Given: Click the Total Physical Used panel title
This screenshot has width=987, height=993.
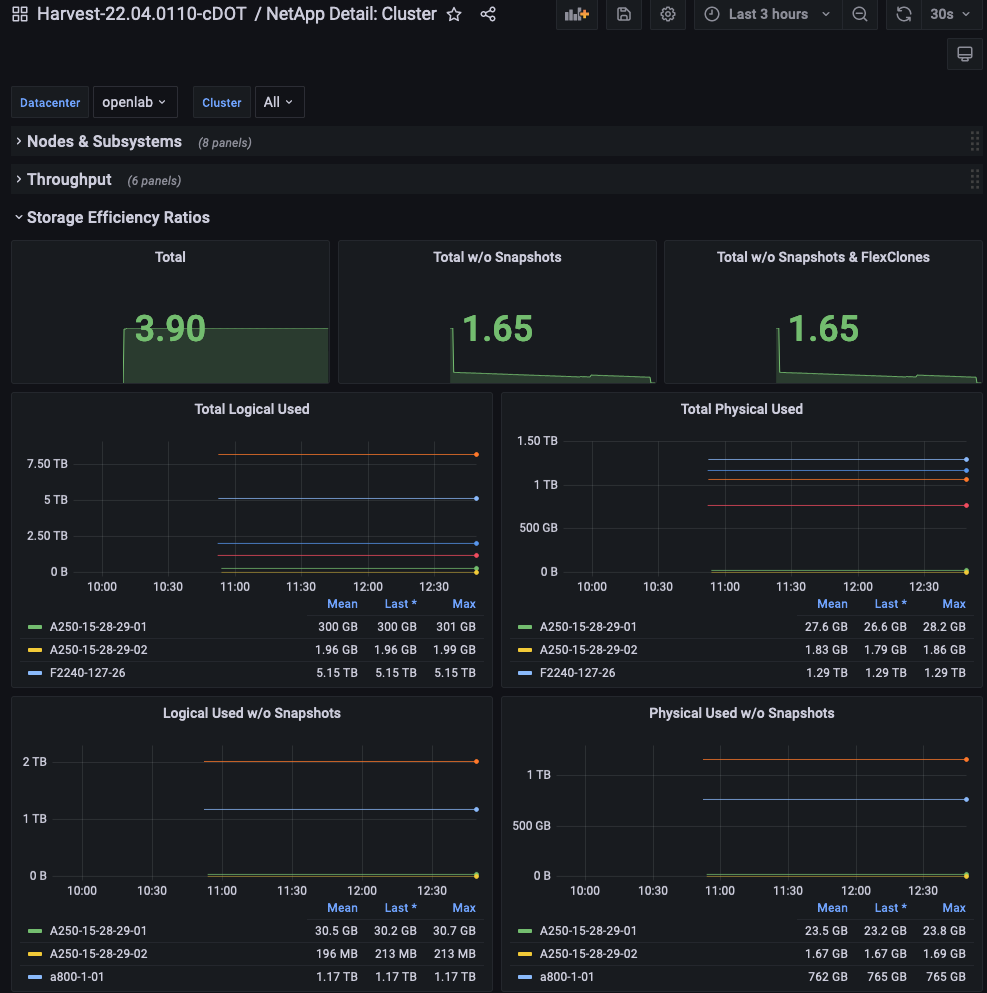Looking at the screenshot, I should click(741, 409).
